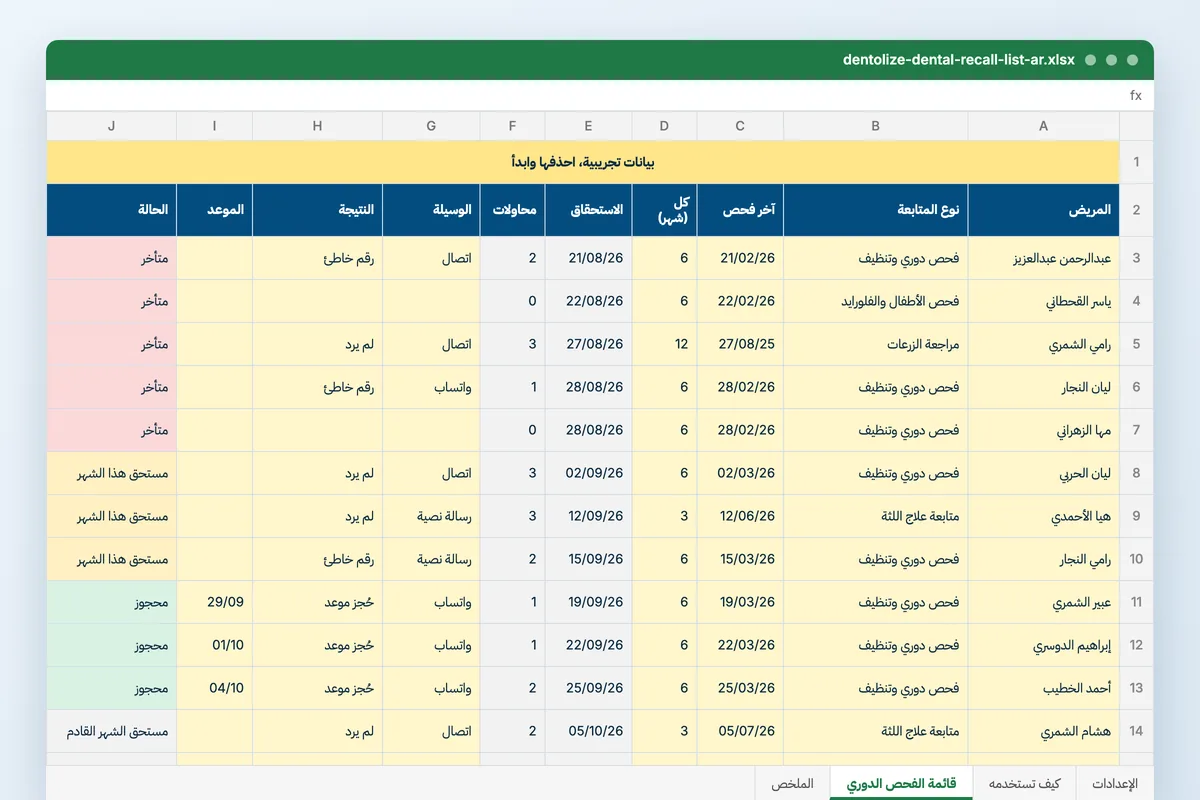Click the محاولات header cell
Image resolution: width=1200 pixels, height=800 pixels.
pos(512,210)
